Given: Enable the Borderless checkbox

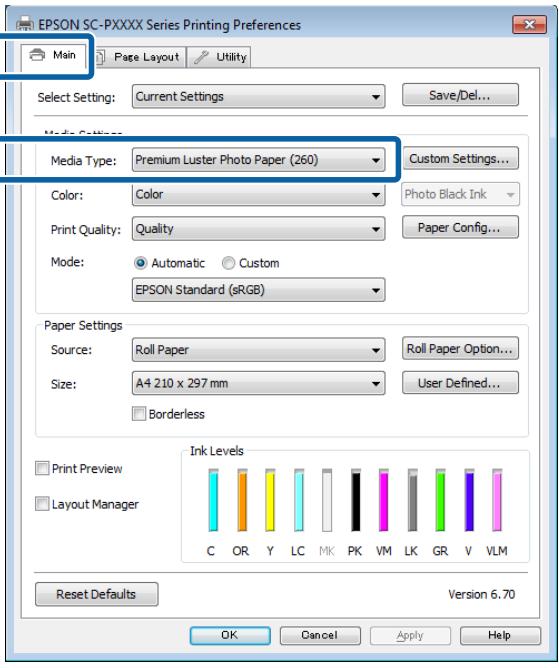Looking at the screenshot, I should (x=139, y=414).
